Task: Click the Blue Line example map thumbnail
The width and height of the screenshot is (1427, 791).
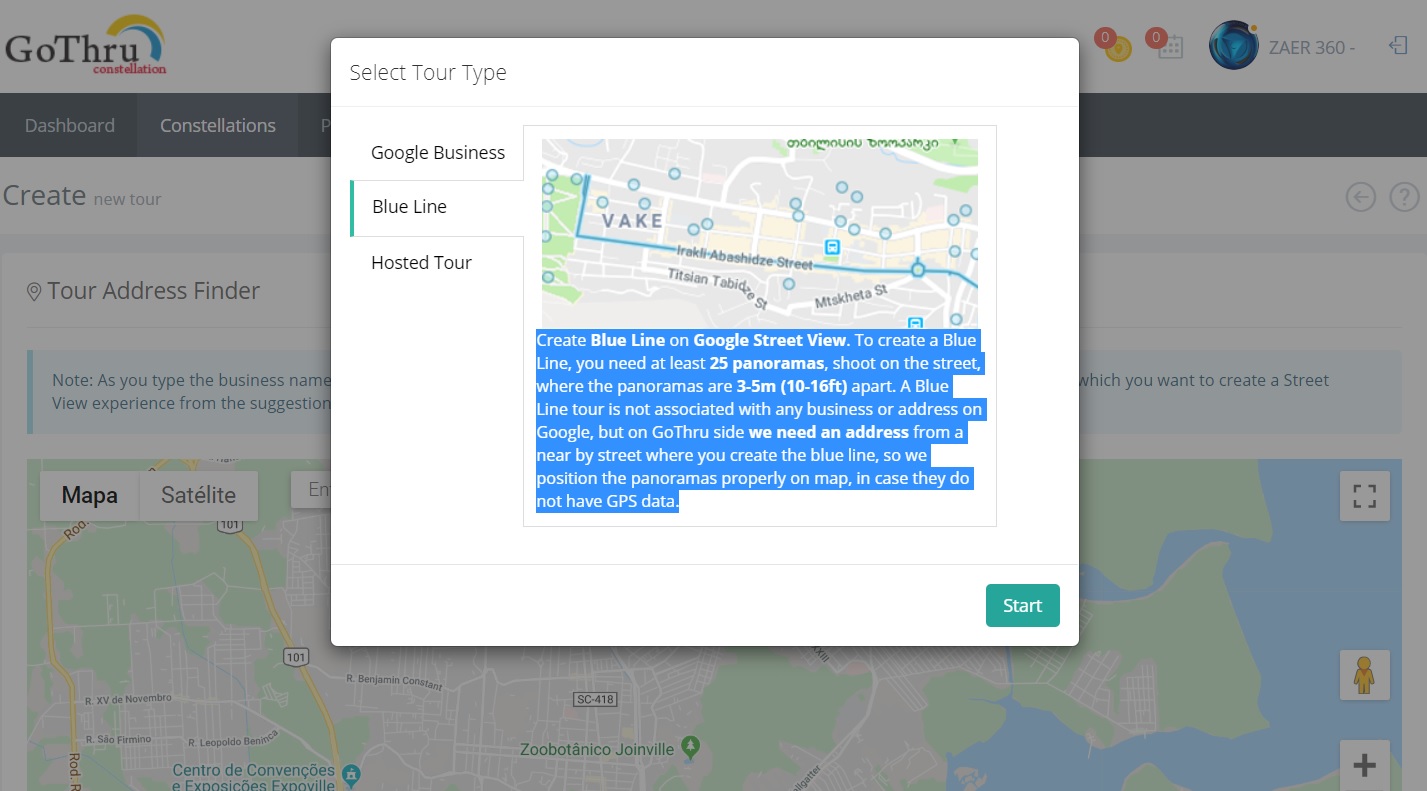Action: (x=760, y=232)
